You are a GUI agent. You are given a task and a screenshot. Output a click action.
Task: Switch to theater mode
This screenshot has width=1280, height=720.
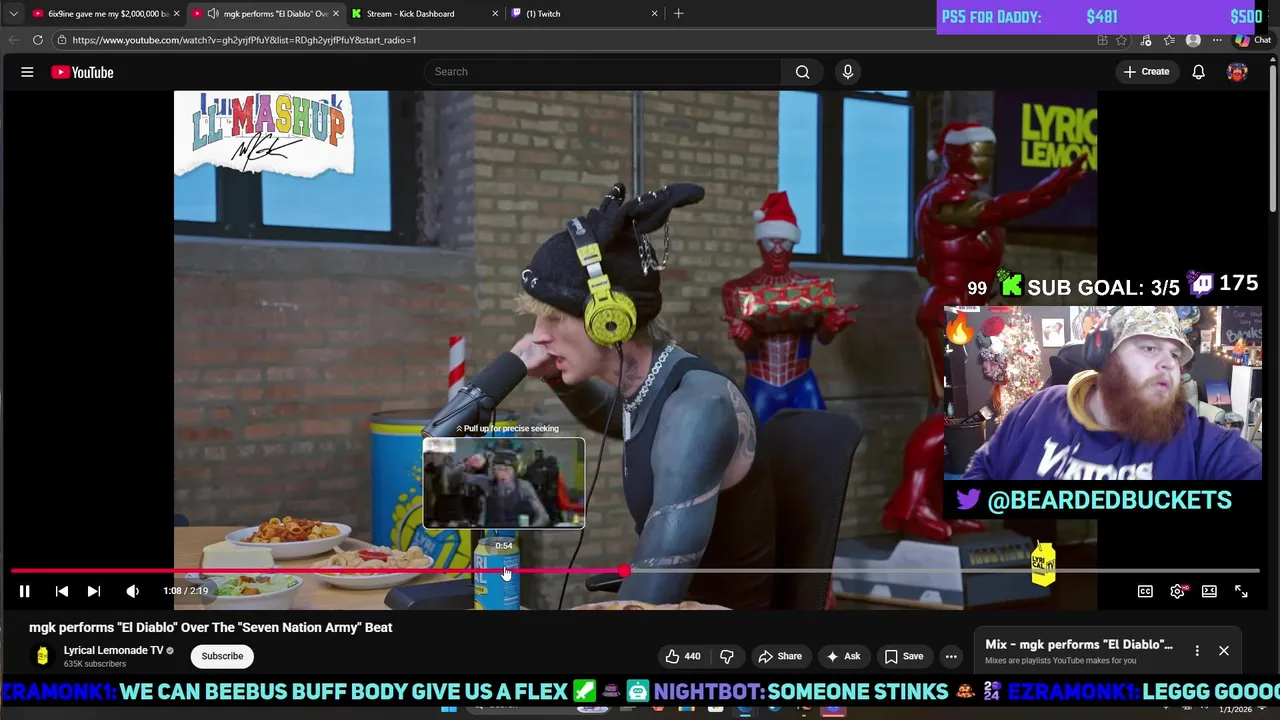click(1209, 592)
